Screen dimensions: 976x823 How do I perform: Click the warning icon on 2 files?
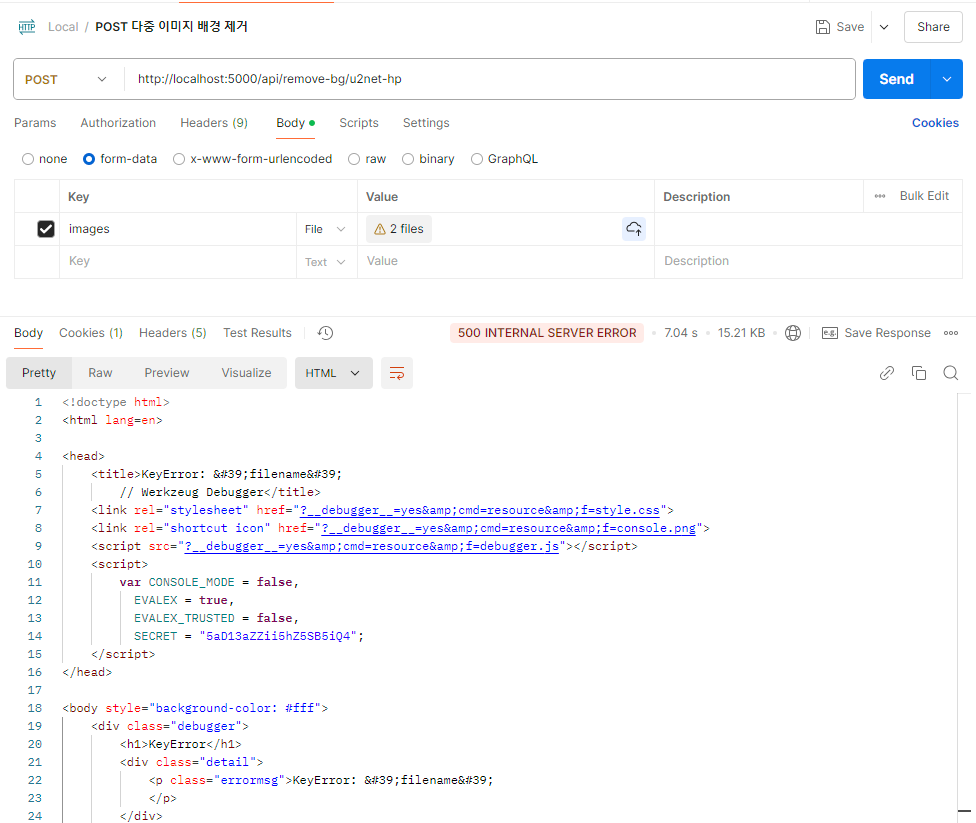380,229
